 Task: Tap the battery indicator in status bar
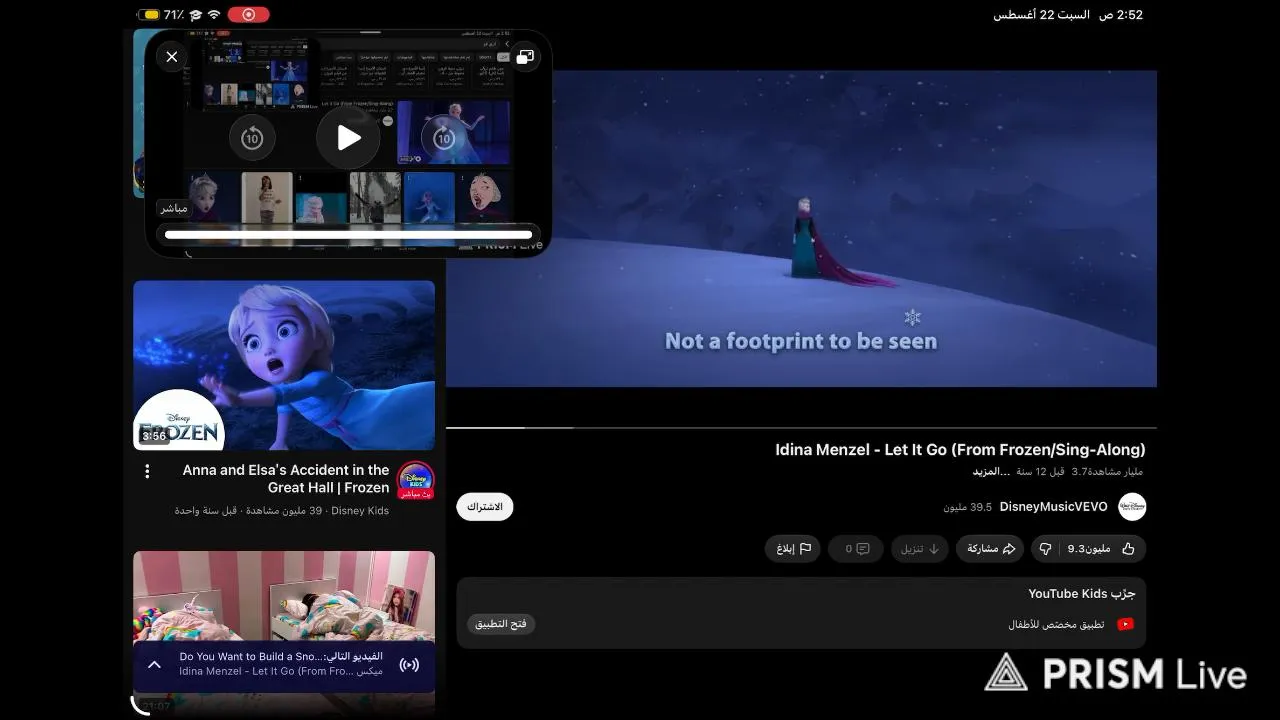(x=150, y=15)
